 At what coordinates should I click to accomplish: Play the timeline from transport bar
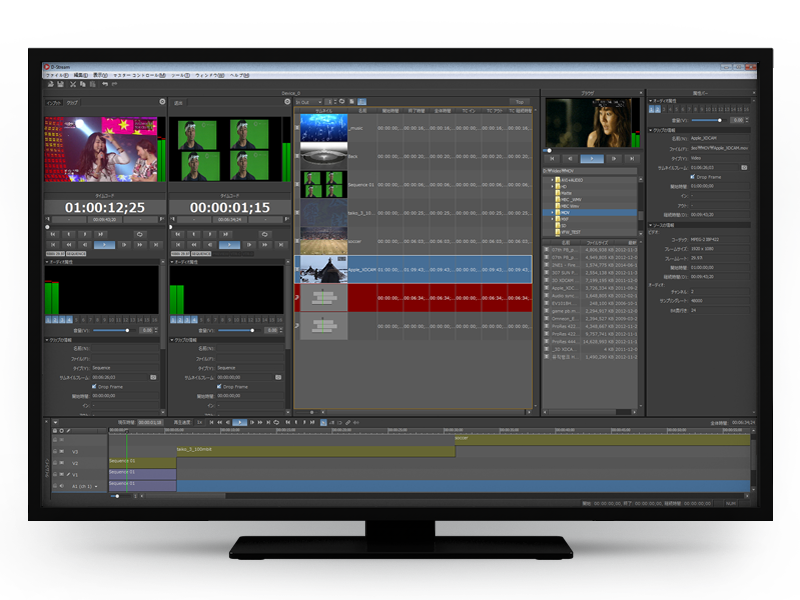point(239,422)
